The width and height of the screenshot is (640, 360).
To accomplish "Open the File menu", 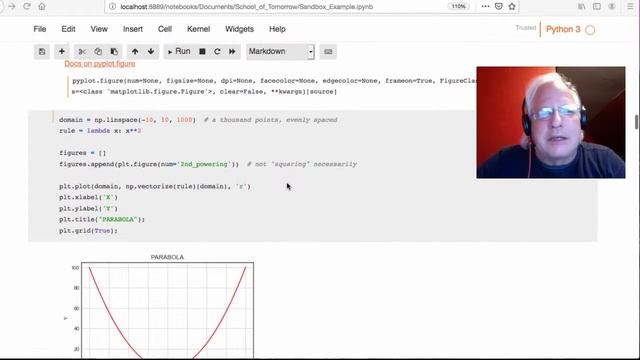I will (40, 29).
